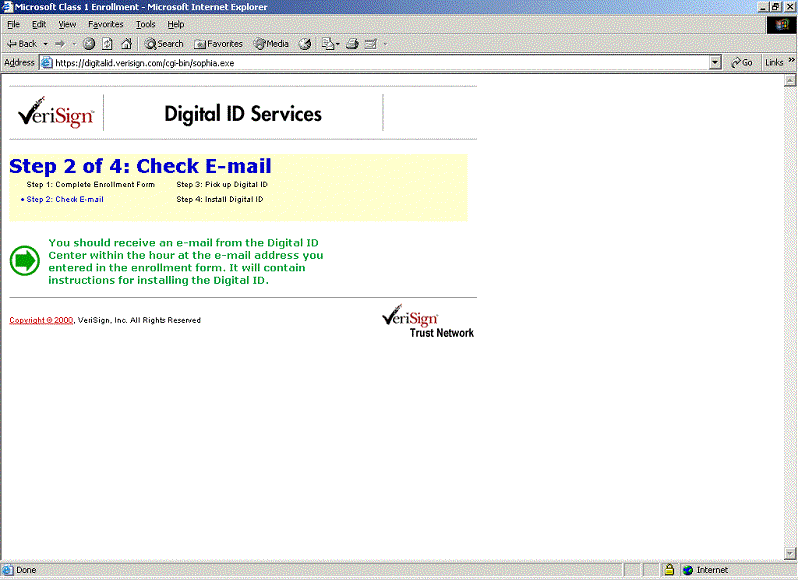Click the Windows logo throbber icon
The width and height of the screenshot is (798, 580).
(782, 25)
